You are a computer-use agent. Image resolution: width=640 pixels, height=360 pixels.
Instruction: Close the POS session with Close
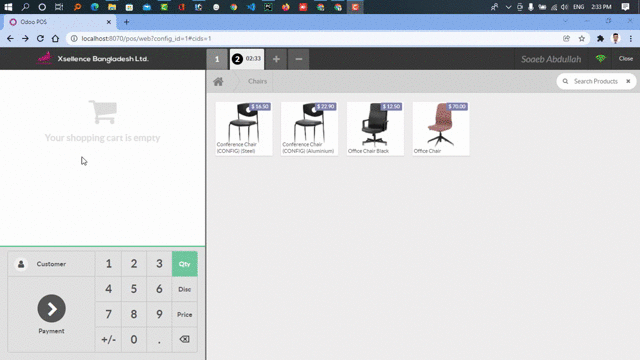tap(626, 59)
